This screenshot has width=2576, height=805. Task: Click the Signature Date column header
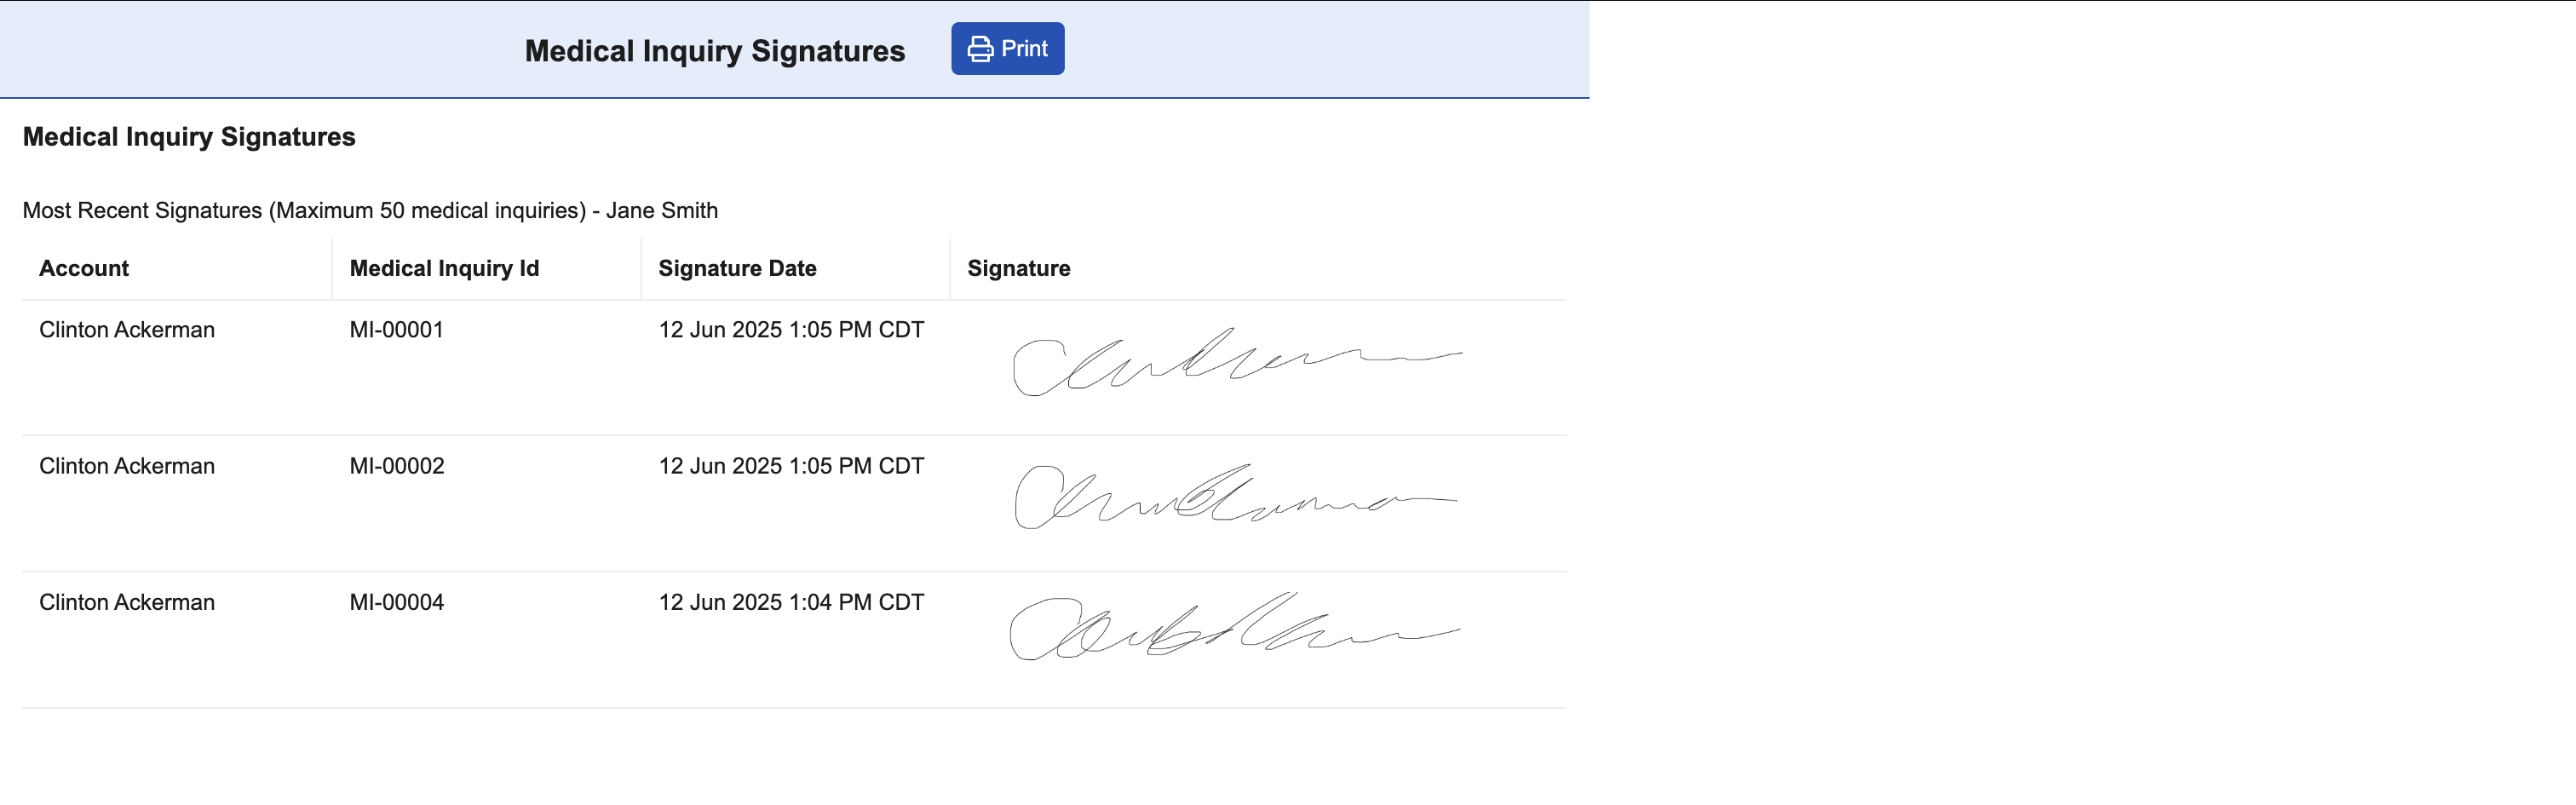tap(737, 268)
